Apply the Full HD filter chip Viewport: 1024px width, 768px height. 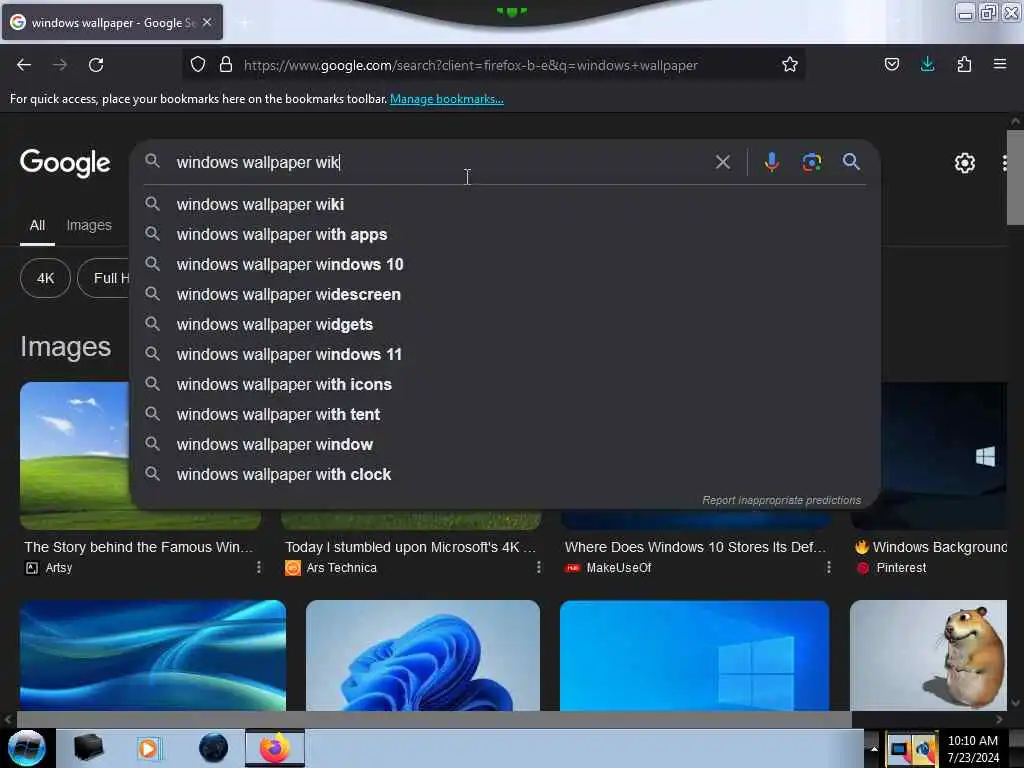click(x=104, y=278)
